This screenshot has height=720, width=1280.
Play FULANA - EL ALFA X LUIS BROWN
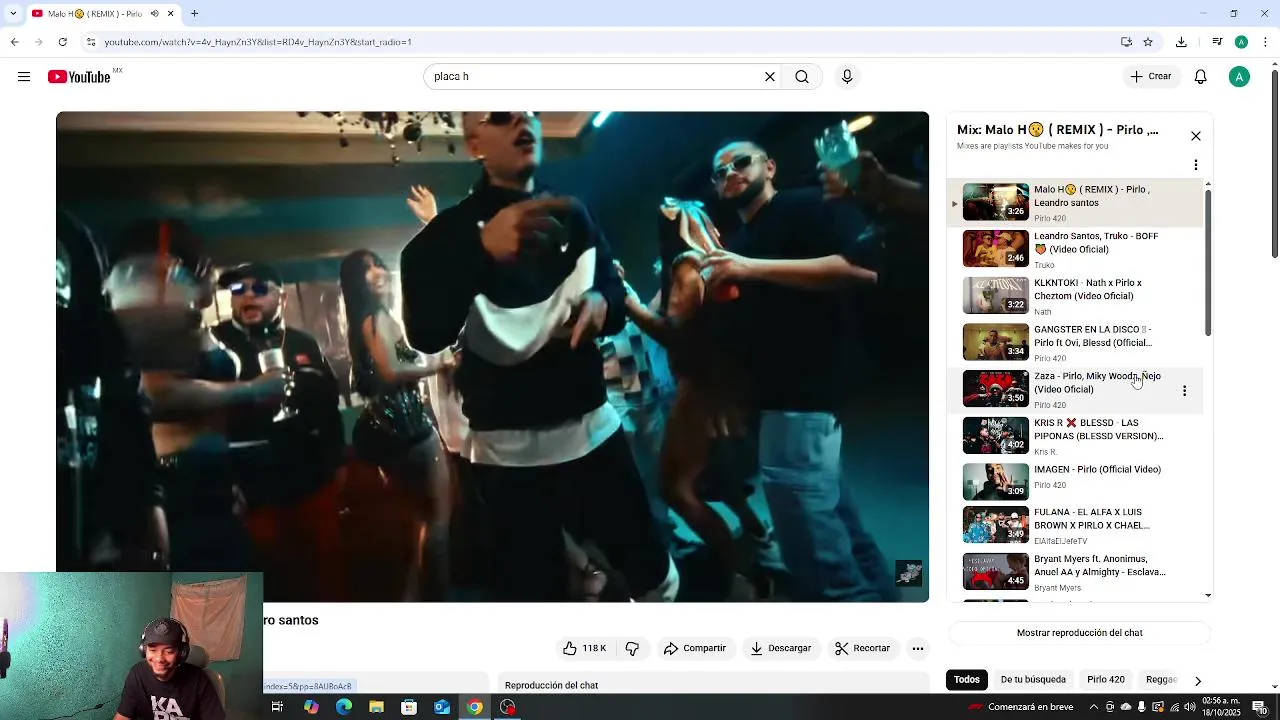coord(1075,526)
